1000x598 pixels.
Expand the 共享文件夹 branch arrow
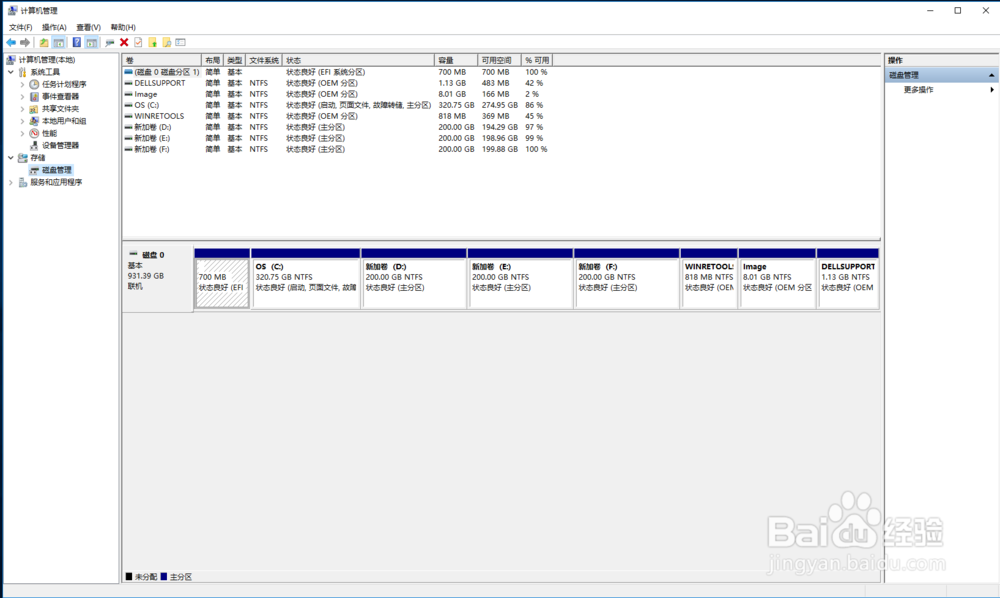(x=22, y=109)
